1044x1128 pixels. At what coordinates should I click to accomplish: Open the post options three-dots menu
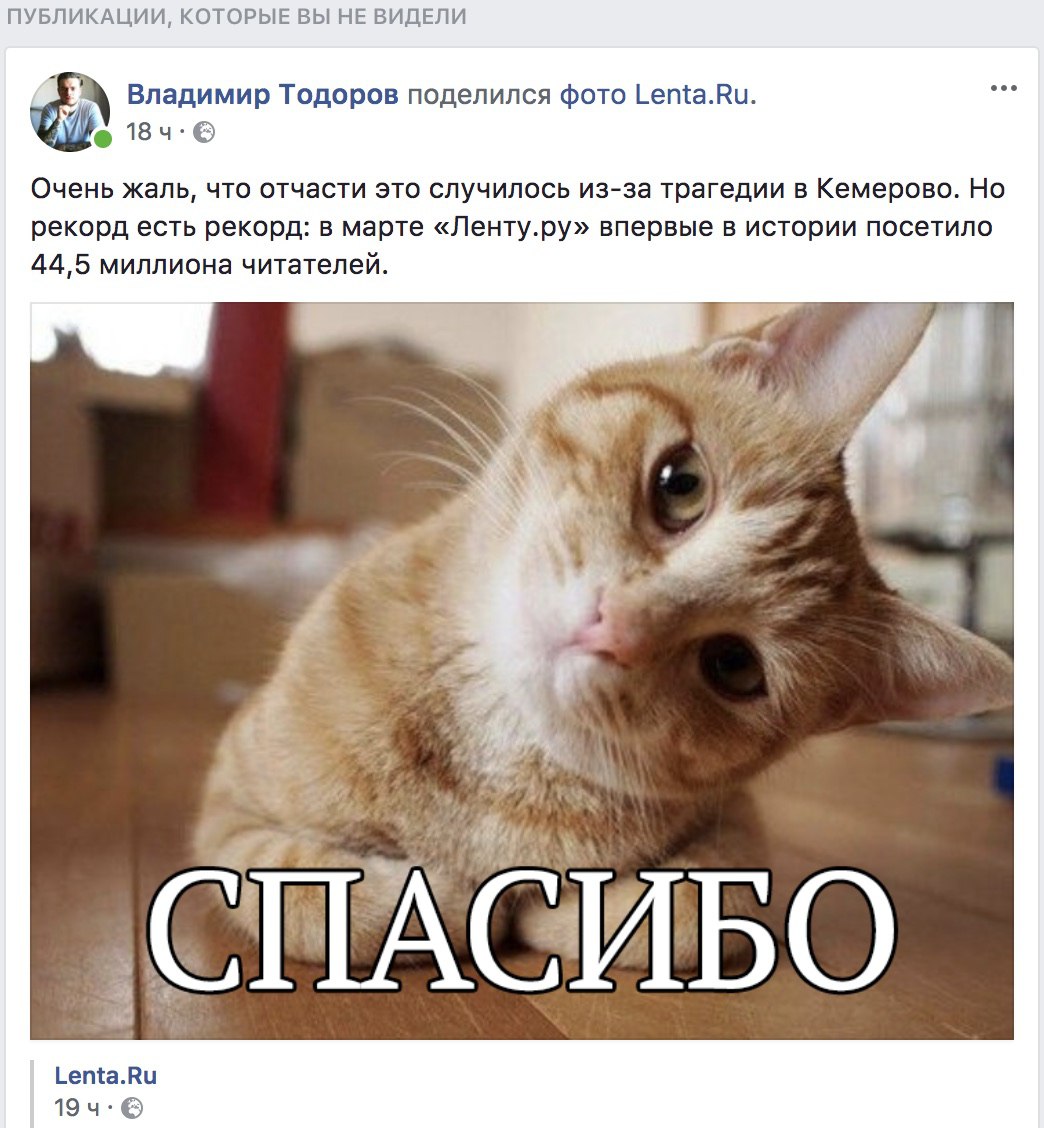1003,88
